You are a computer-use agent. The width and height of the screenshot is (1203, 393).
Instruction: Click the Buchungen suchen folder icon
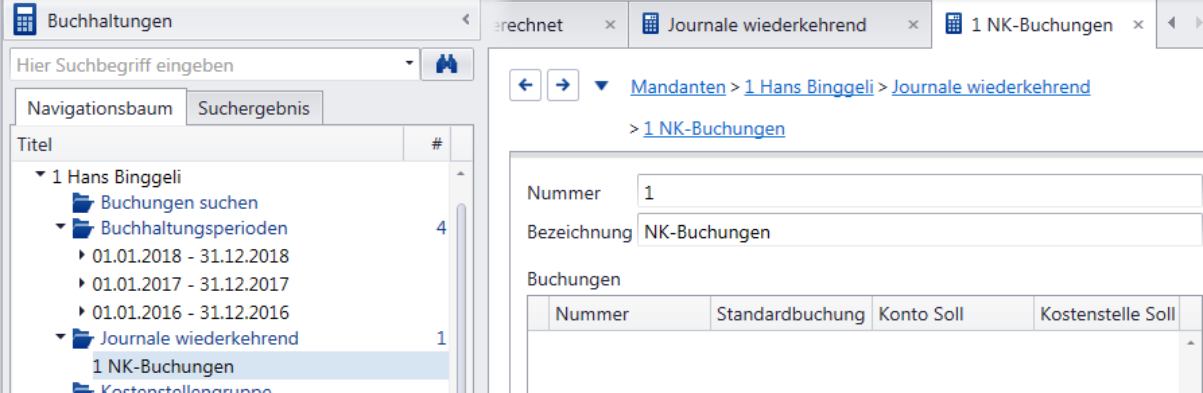pos(83,203)
